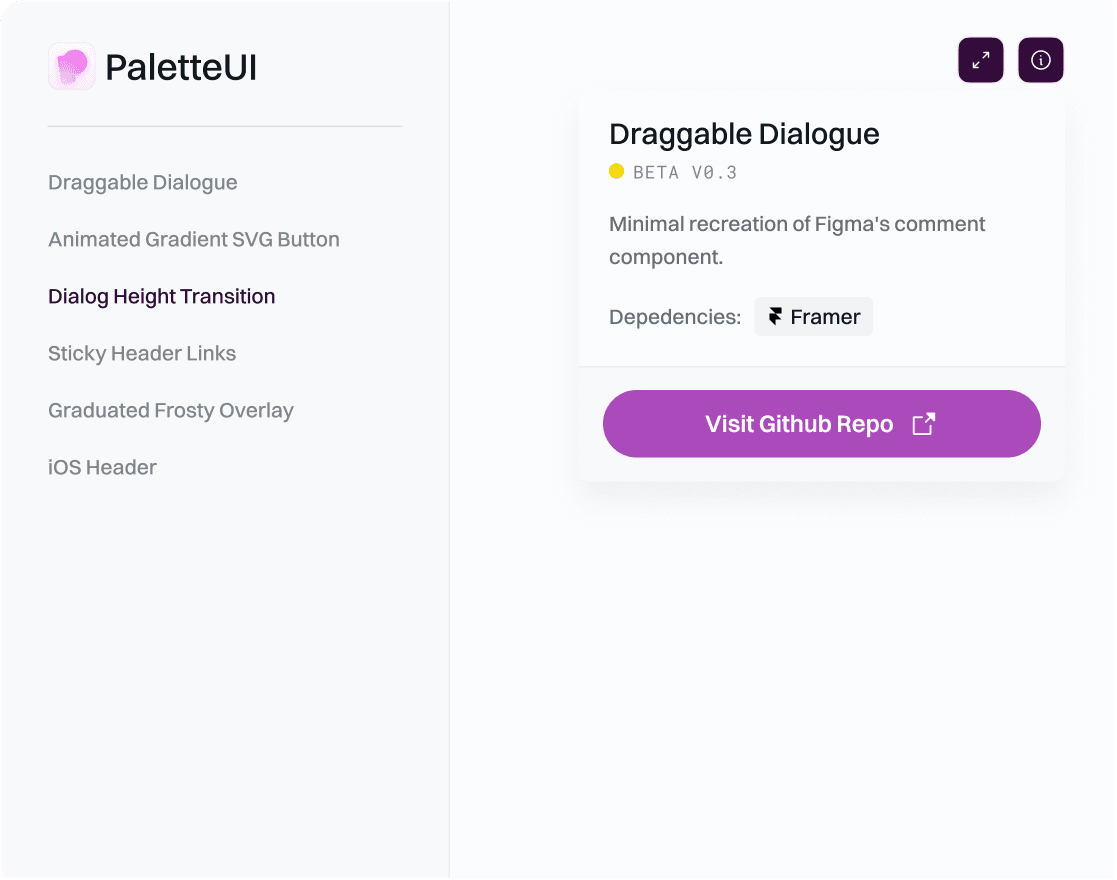Viewport: 1117px width, 880px height.
Task: Click the Framer logo icon in the dependency badge
Action: click(x=775, y=317)
